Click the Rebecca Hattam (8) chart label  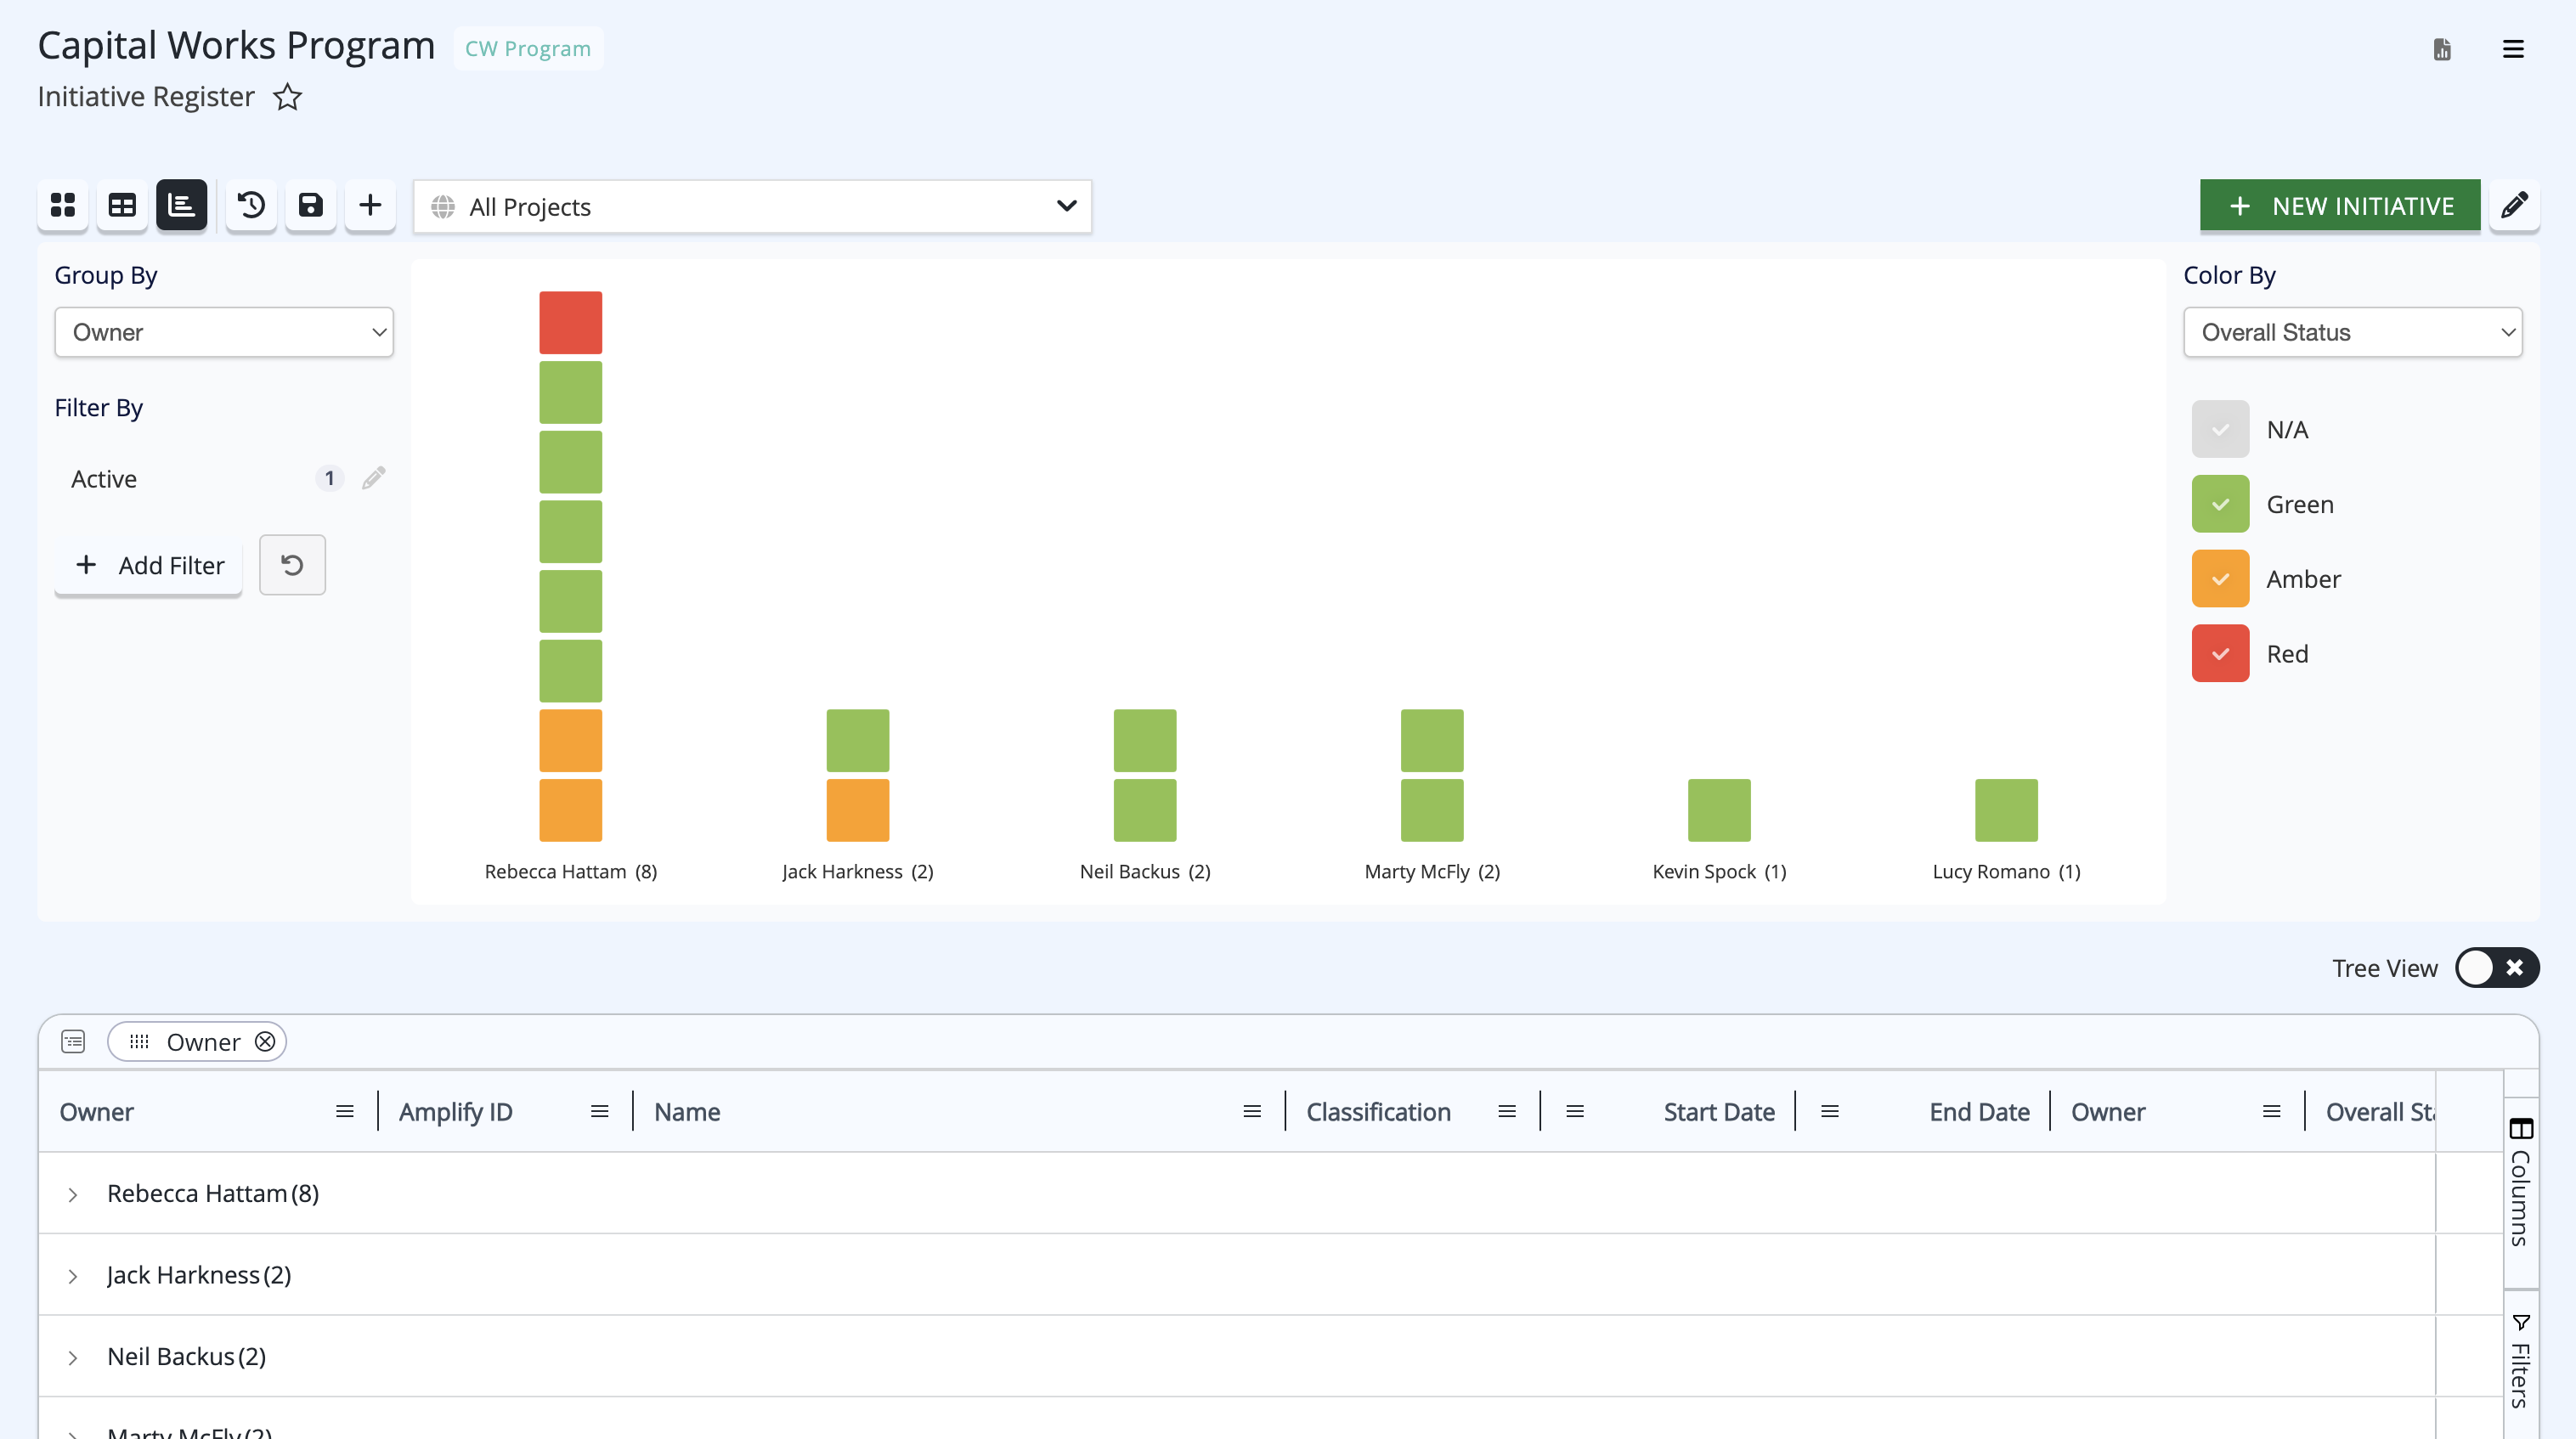pos(571,871)
